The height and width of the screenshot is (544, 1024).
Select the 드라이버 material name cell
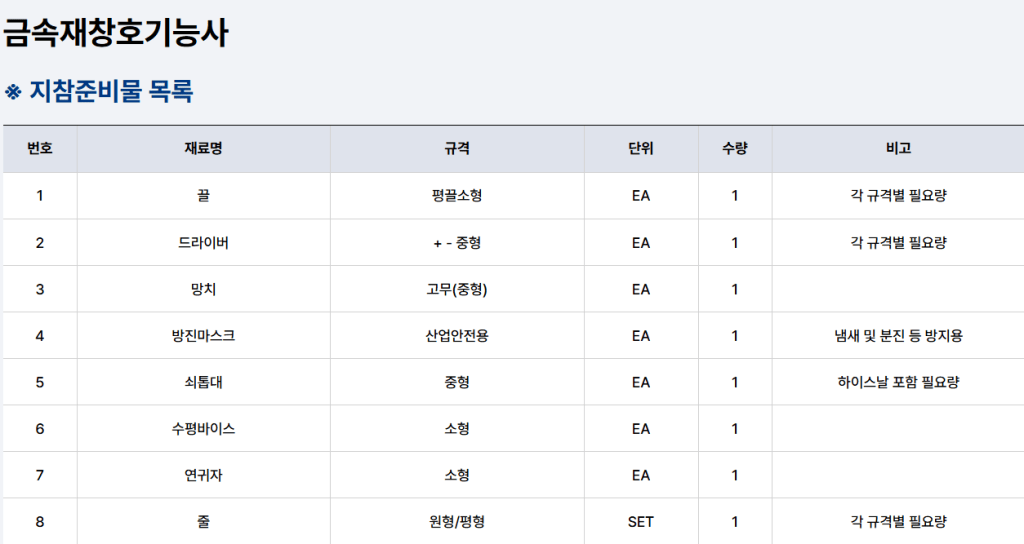click(x=204, y=243)
